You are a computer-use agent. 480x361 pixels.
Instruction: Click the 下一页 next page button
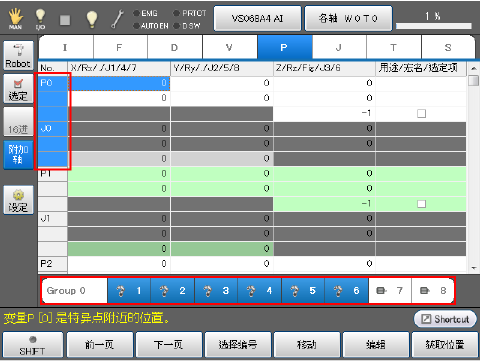point(168,344)
